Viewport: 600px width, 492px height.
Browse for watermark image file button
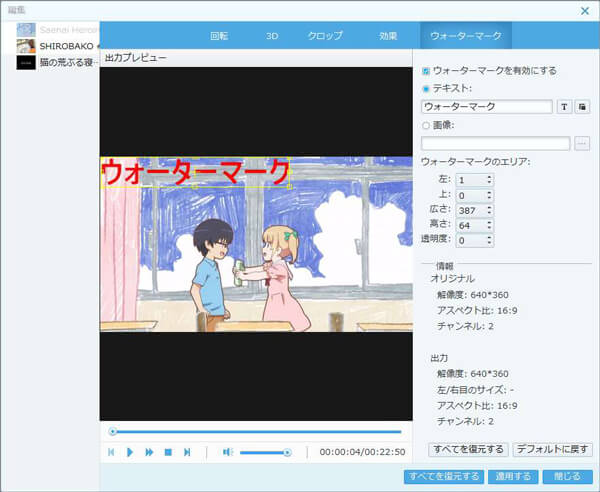click(x=582, y=143)
